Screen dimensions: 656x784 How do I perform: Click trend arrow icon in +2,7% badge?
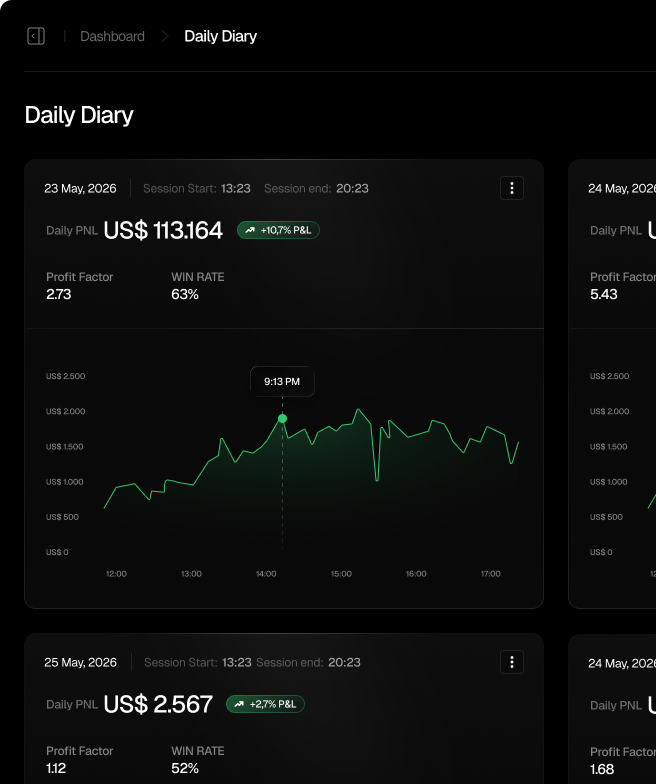(238, 704)
